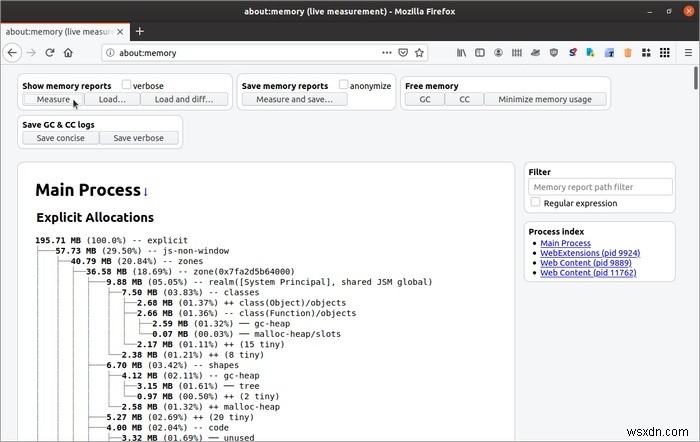
Task: Collapse the explicit 195.71 MB tree row
Action: tap(112, 240)
